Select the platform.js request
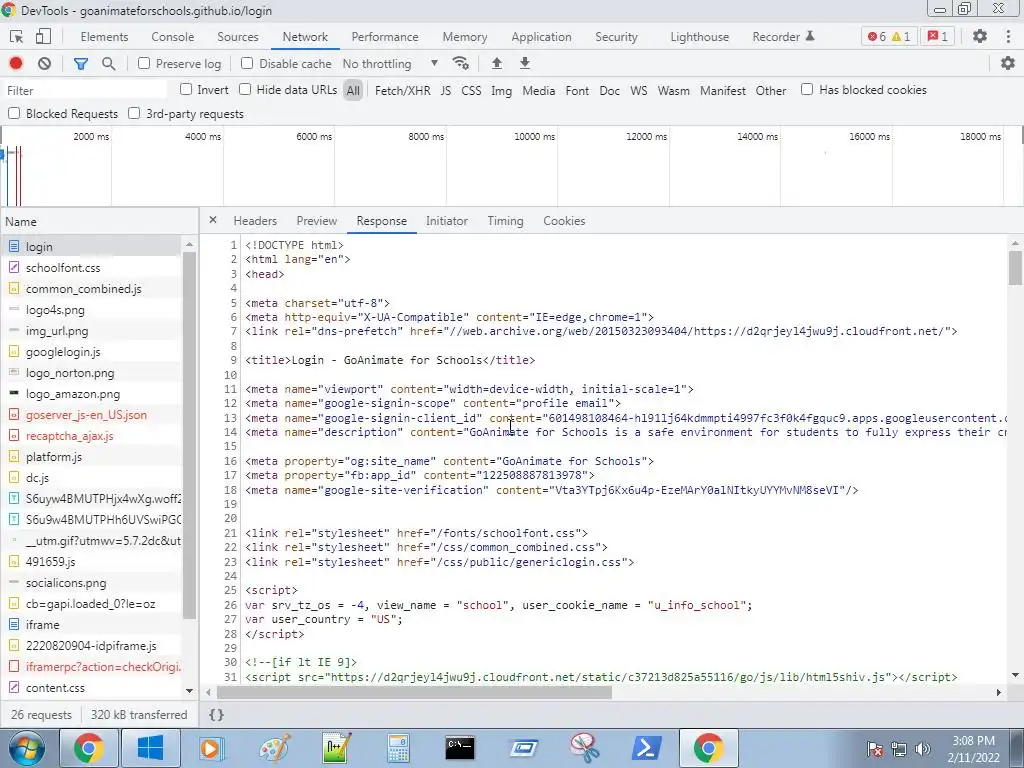Image resolution: width=1024 pixels, height=768 pixels. [x=91, y=456]
